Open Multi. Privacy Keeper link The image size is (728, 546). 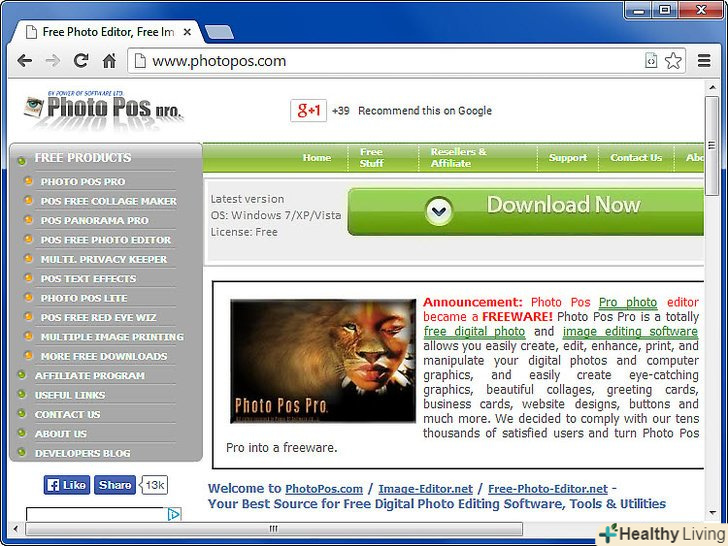104,260
